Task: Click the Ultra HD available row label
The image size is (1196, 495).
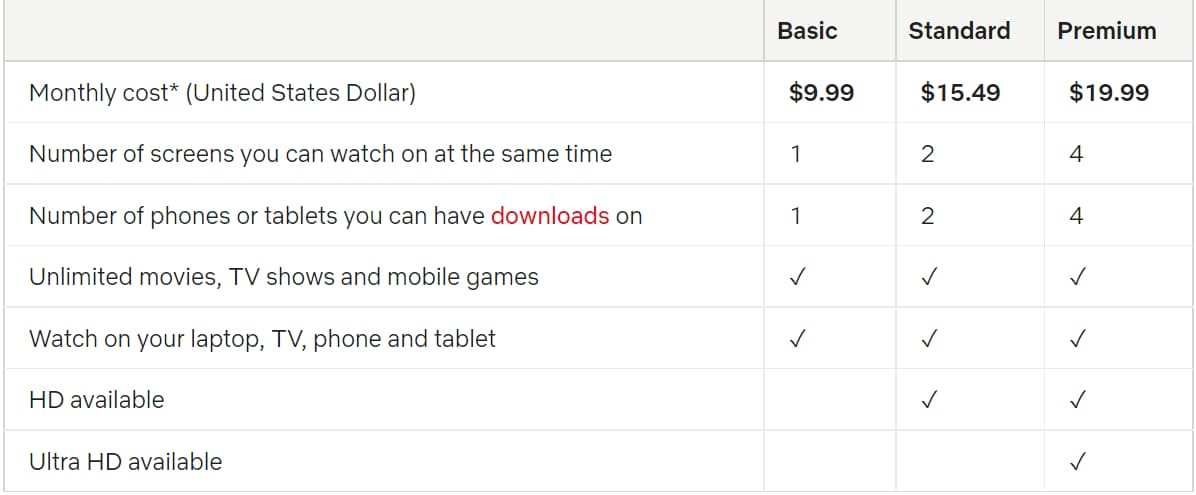Action: tap(126, 461)
